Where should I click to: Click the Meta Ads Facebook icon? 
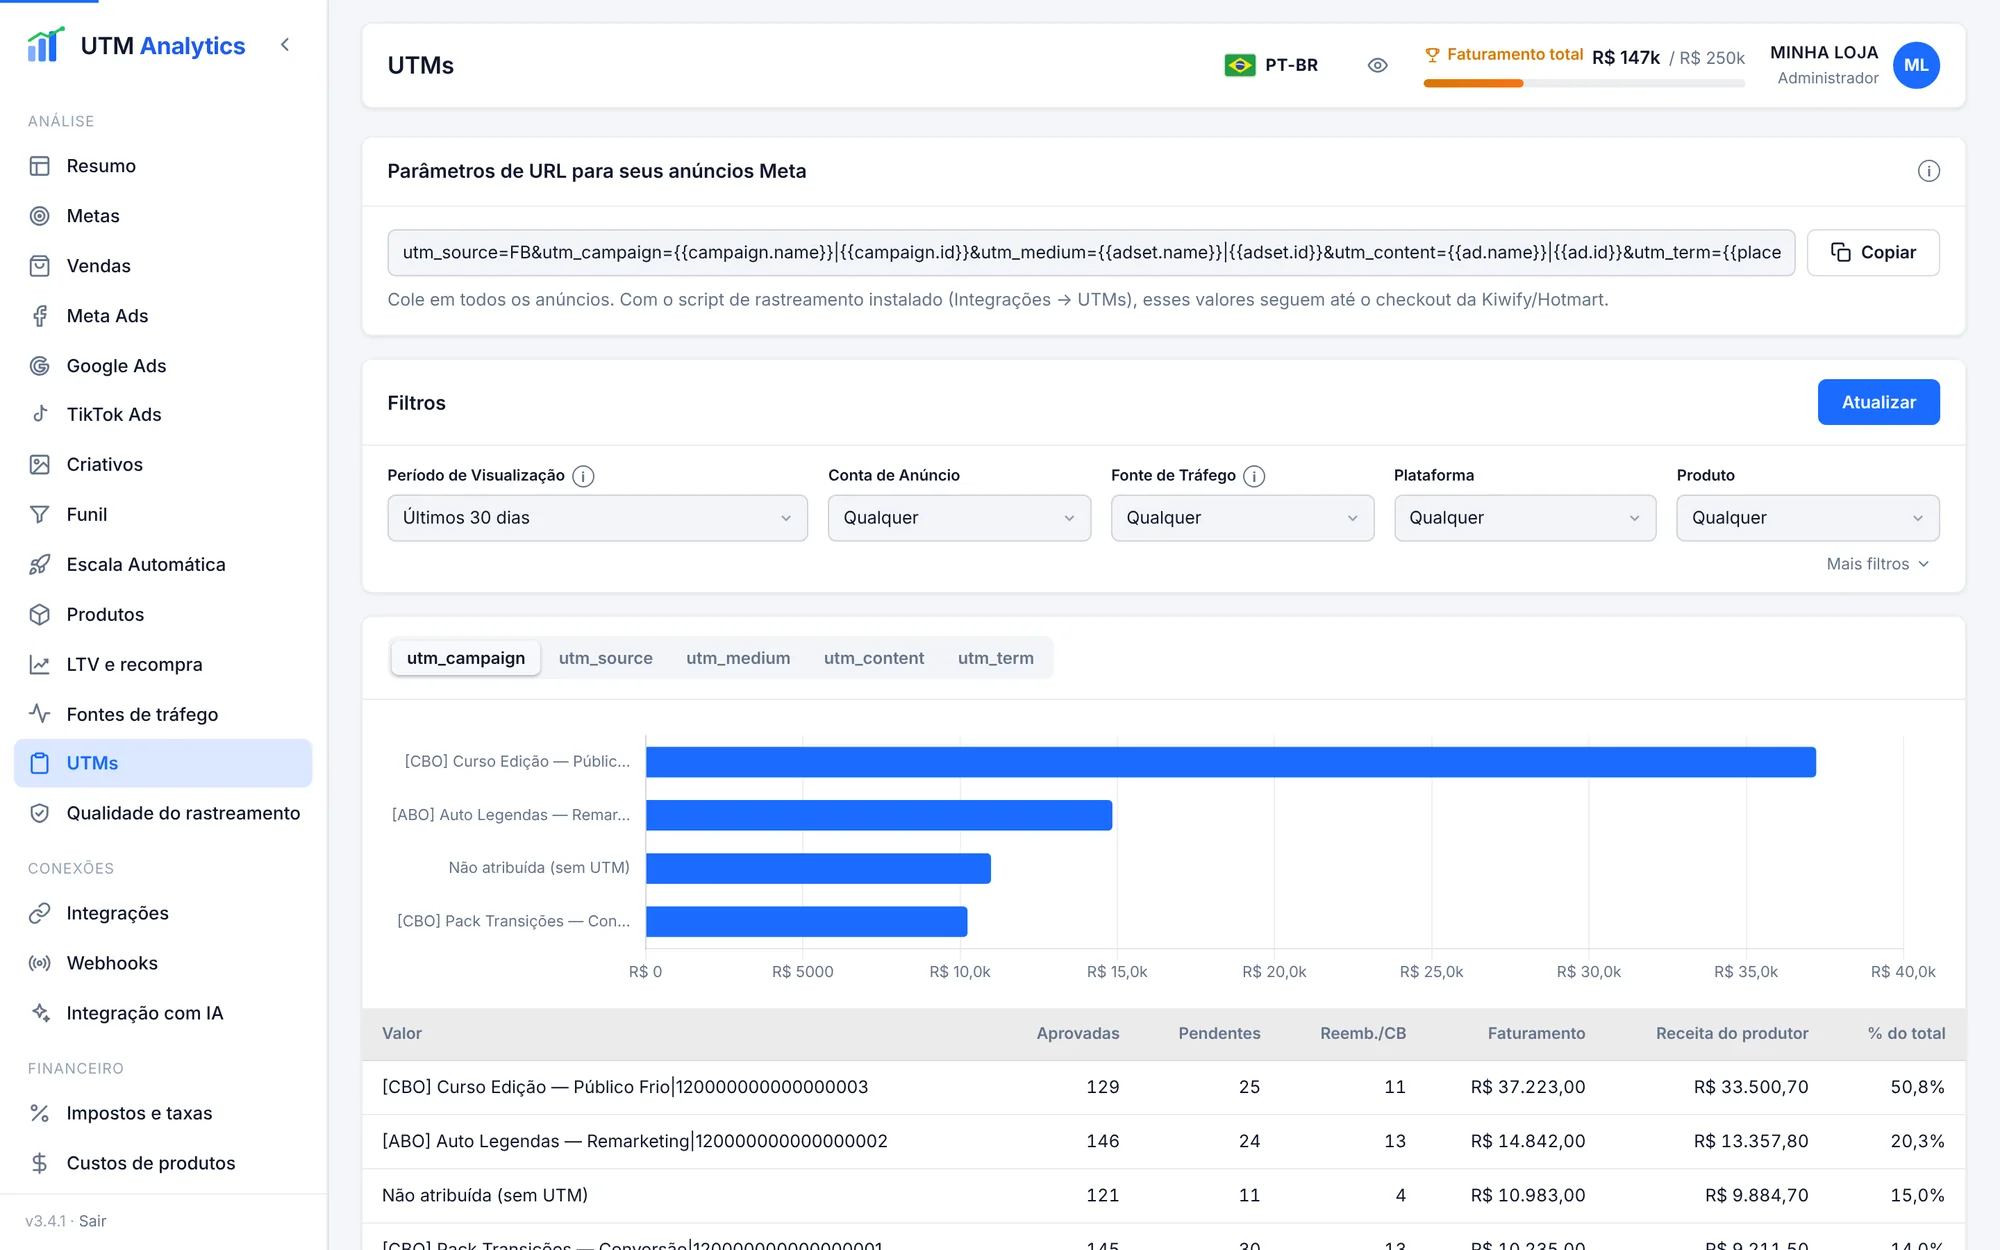click(40, 316)
